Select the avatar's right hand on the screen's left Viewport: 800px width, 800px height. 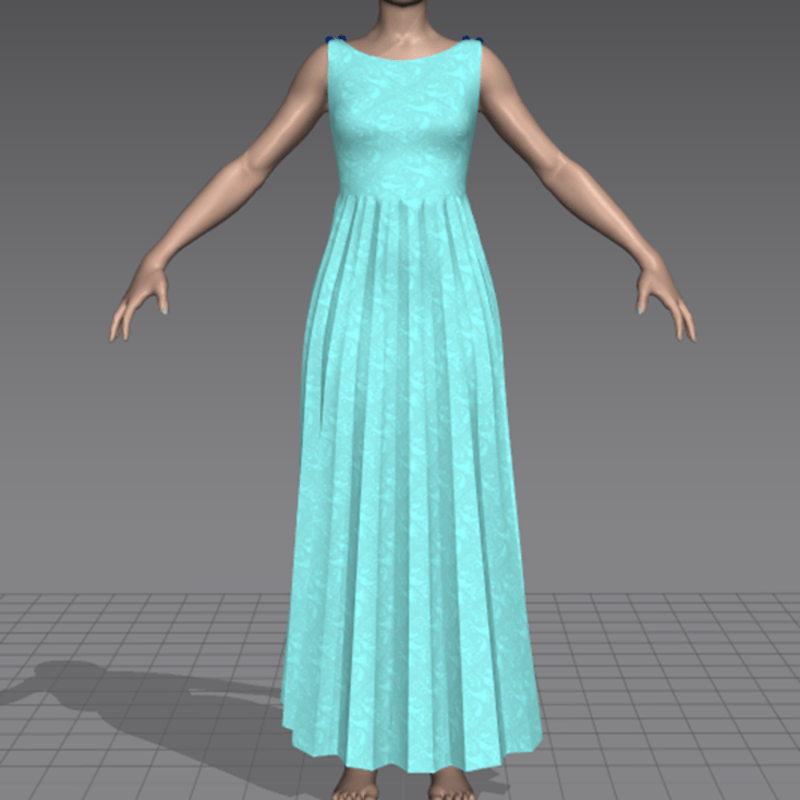140,300
